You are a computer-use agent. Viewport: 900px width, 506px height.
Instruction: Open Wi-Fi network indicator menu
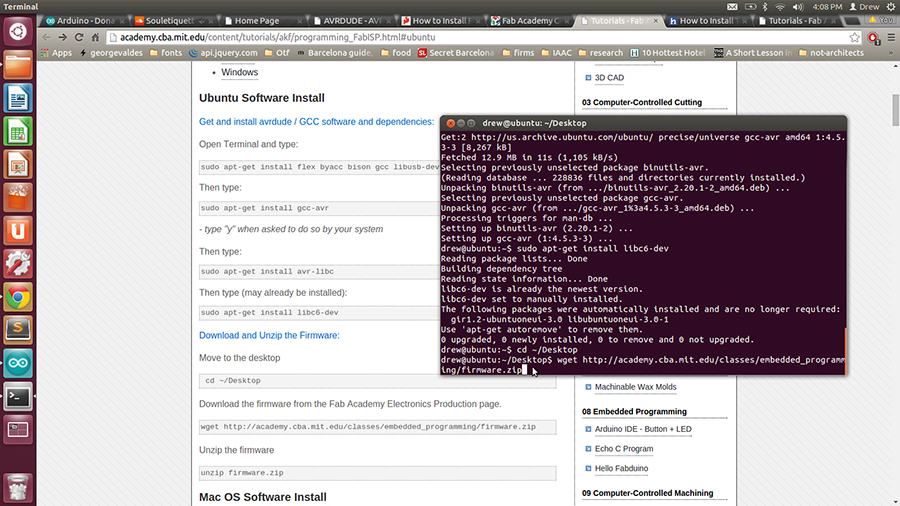[780, 7]
